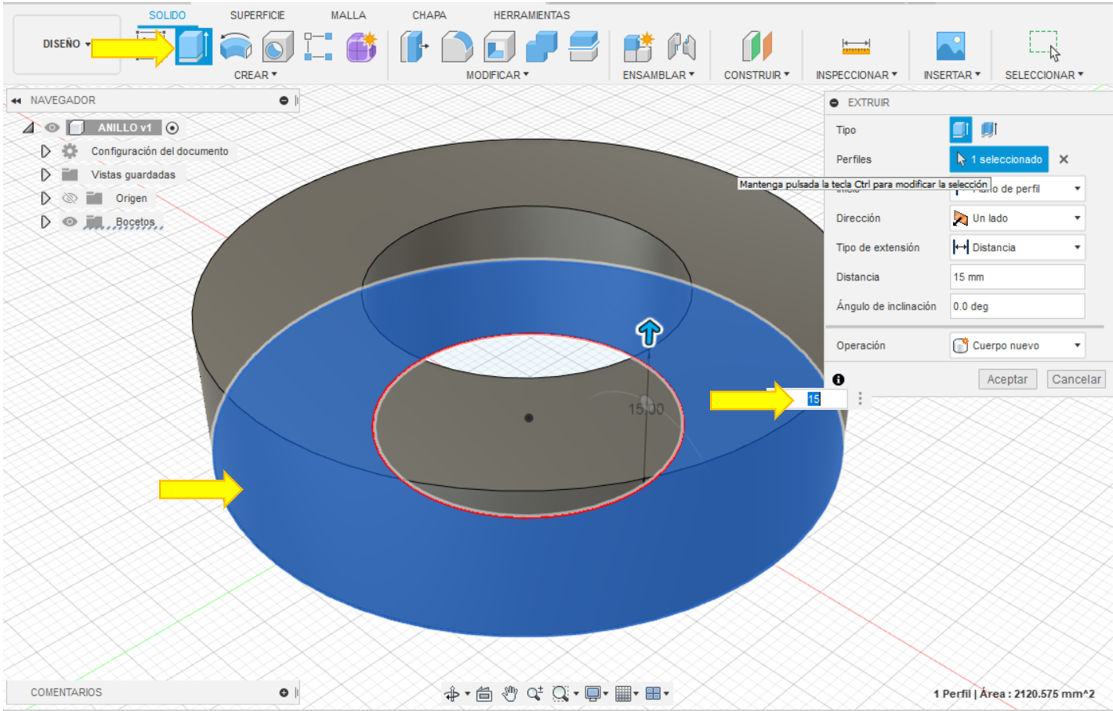This screenshot has height=711, width=1113.
Task: Open the MODIFICAR menu
Action: click(498, 75)
